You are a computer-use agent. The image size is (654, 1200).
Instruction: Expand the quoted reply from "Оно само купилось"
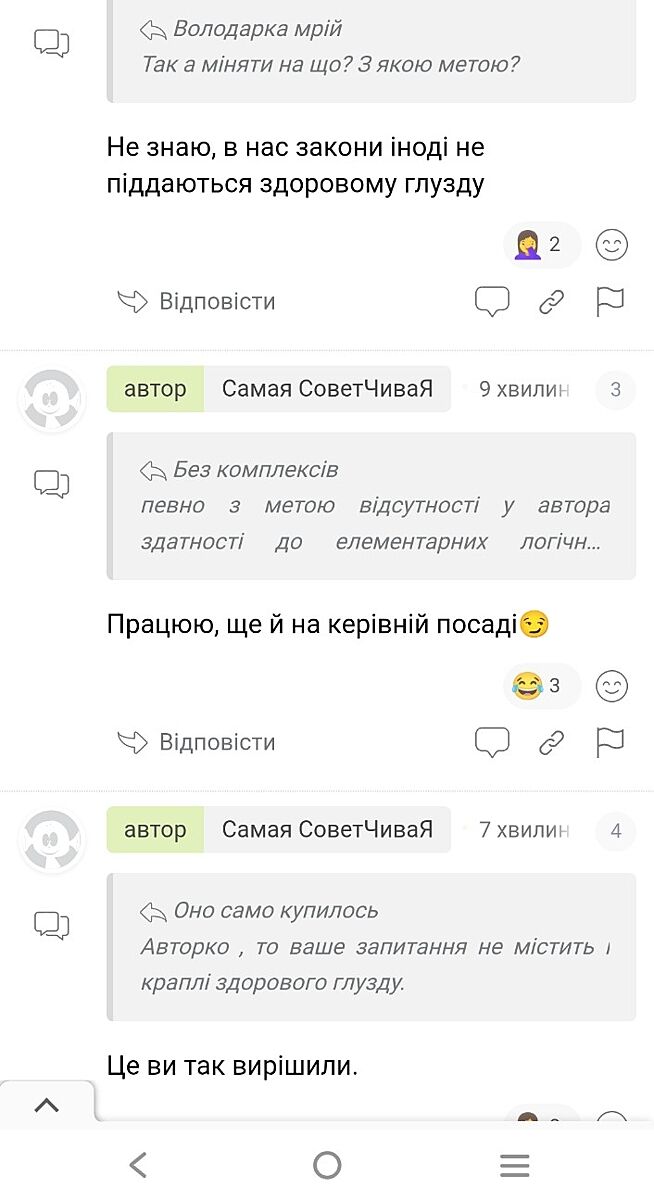[371, 947]
